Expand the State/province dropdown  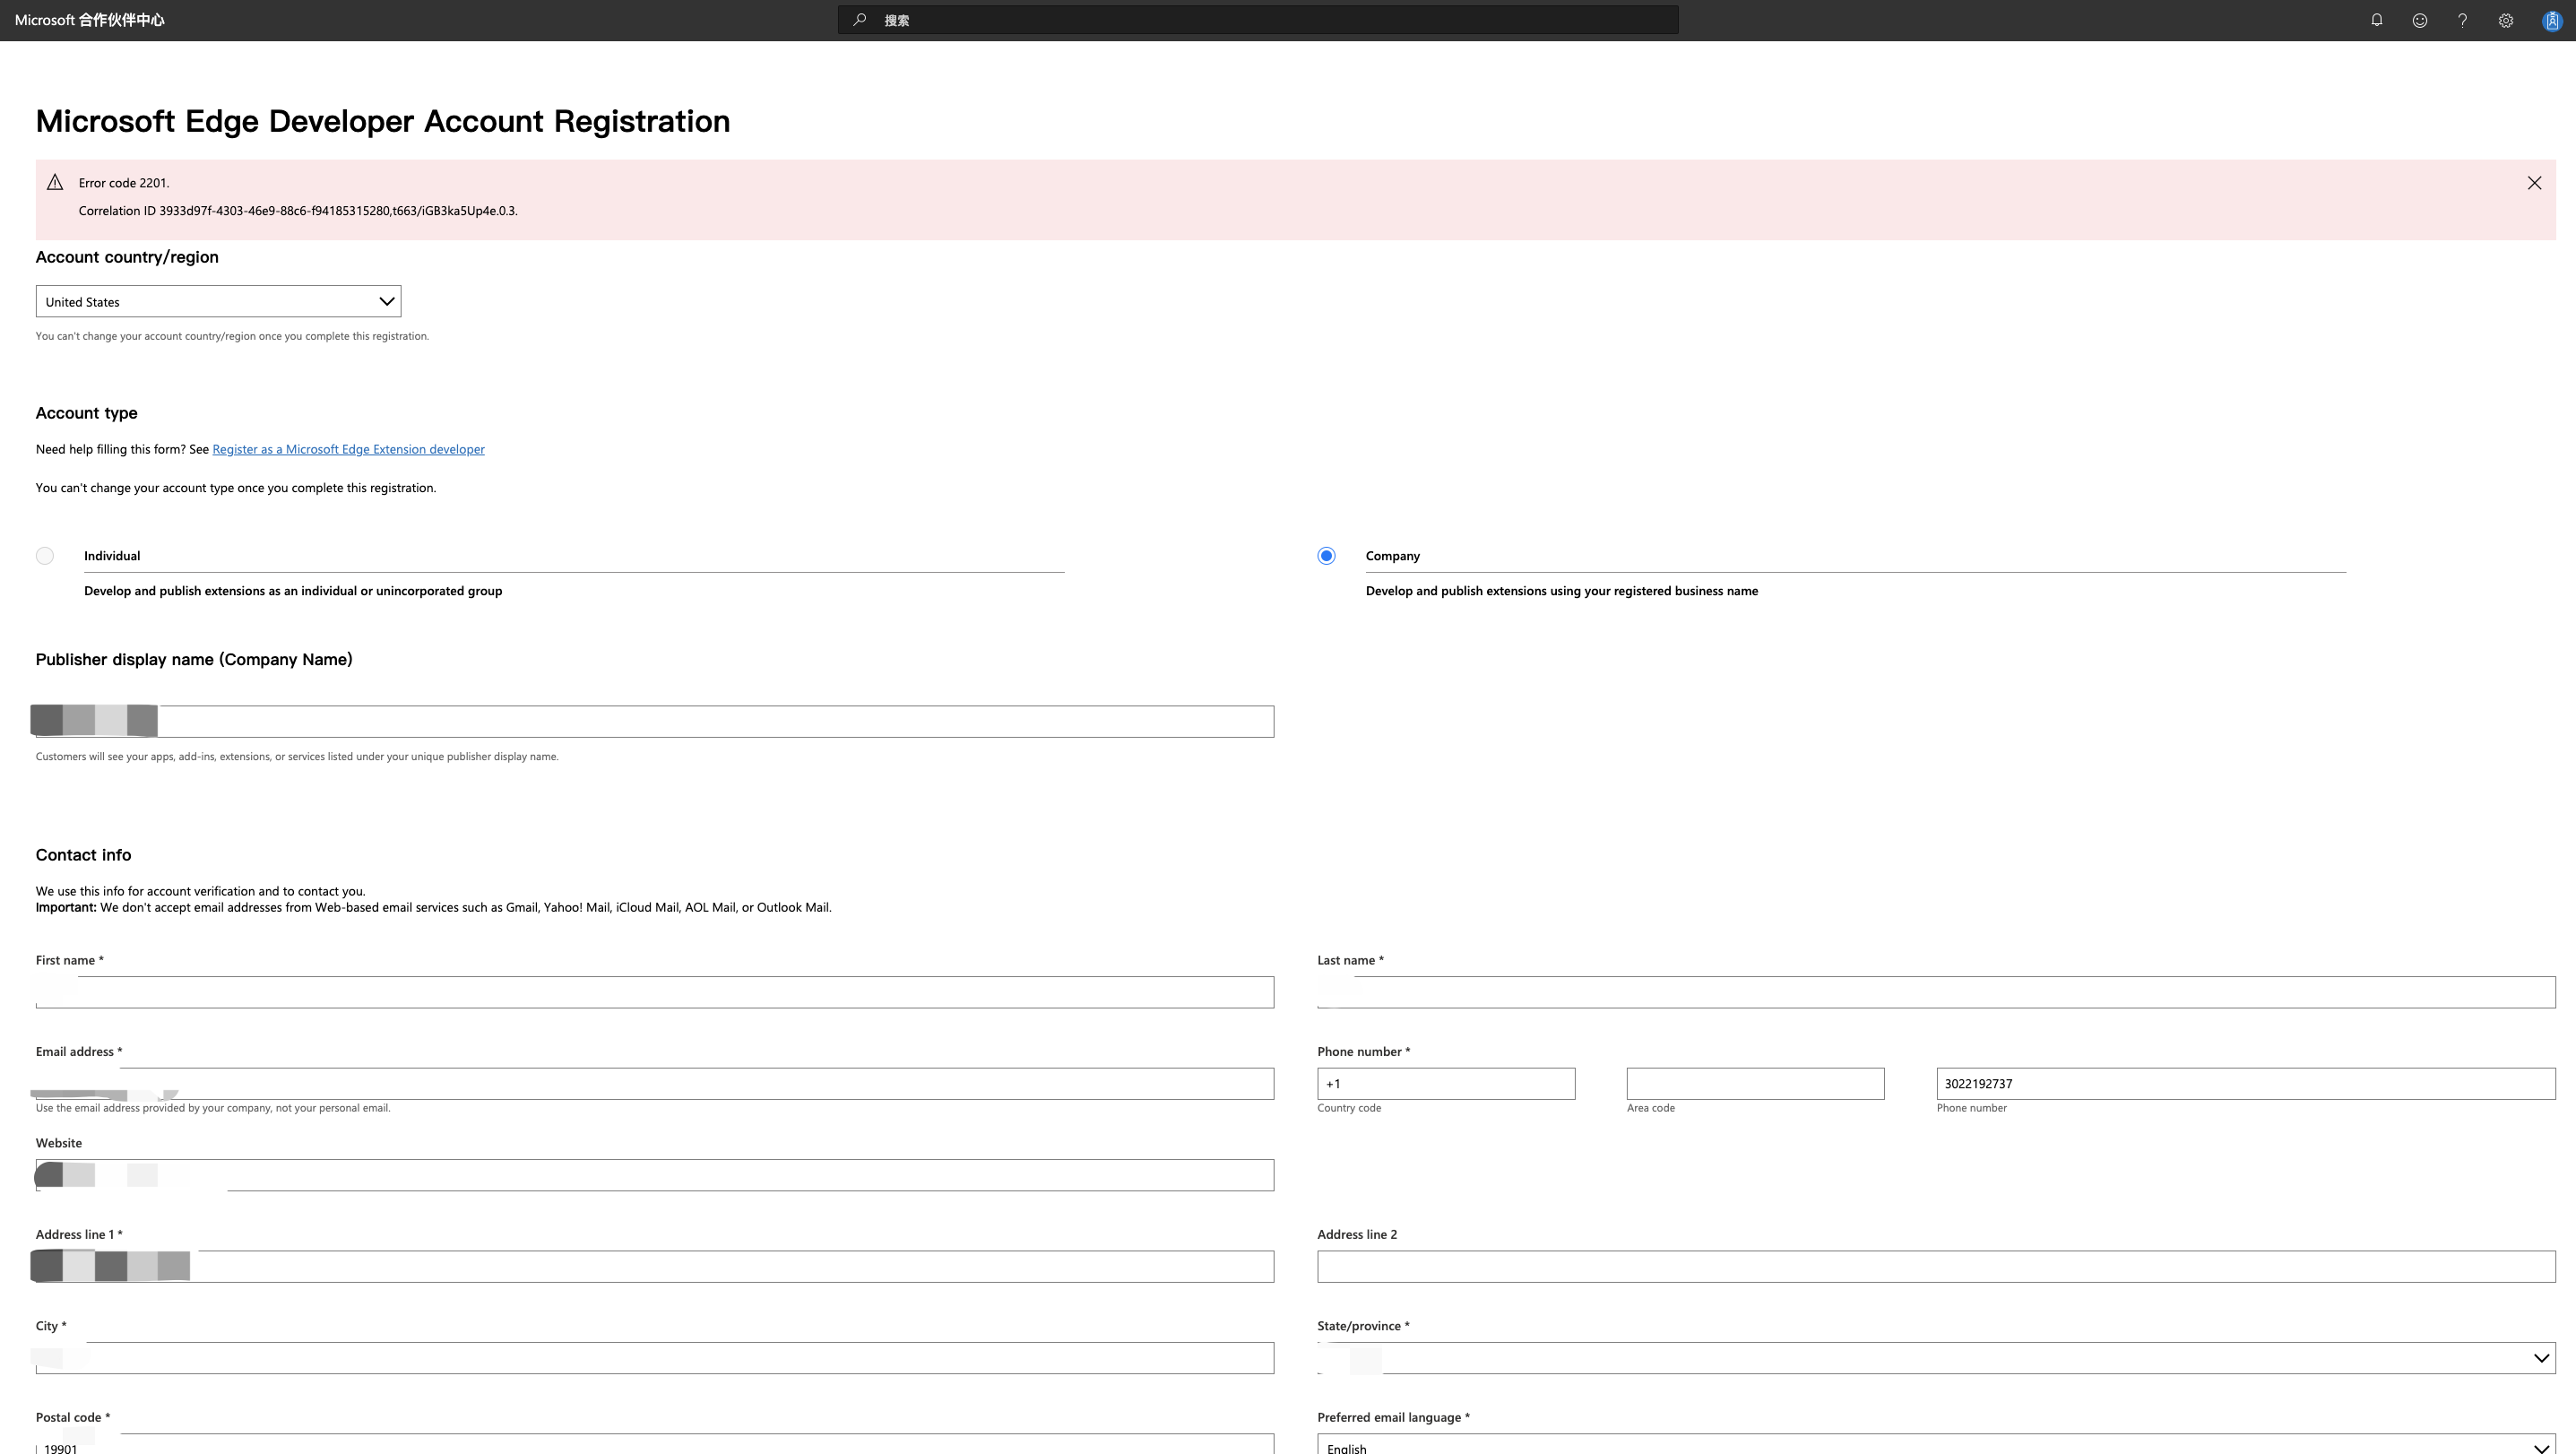(x=1936, y=1358)
